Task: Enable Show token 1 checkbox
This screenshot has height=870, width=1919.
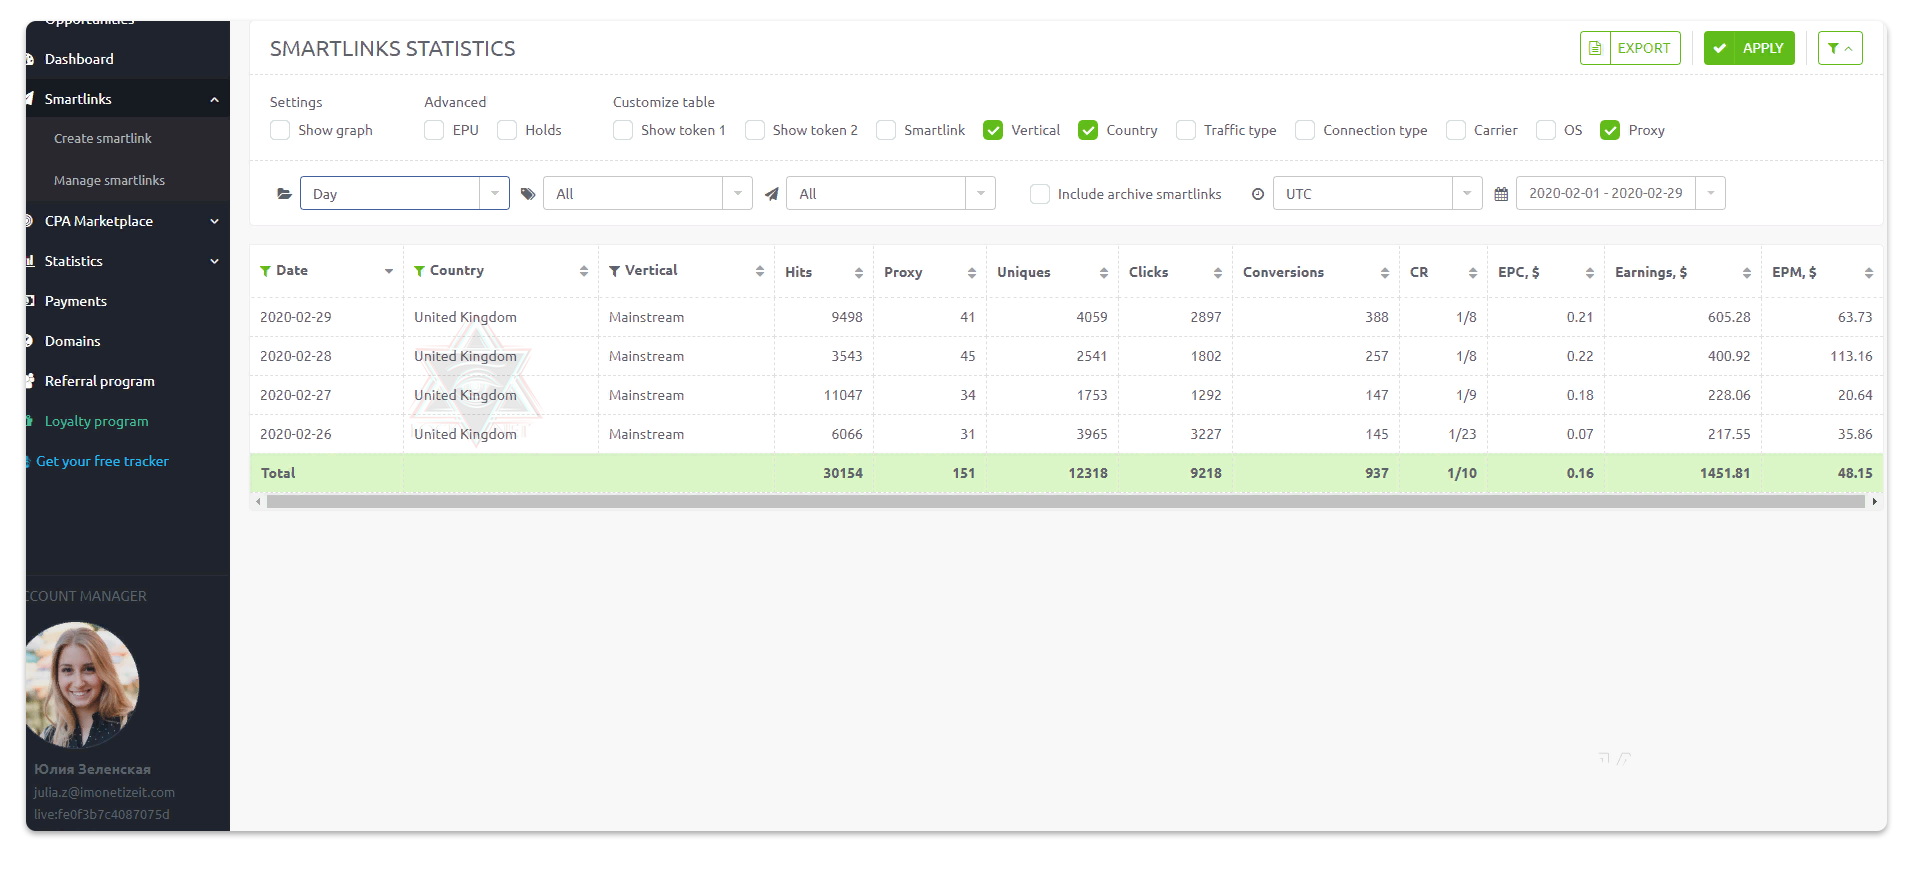Action: coord(623,130)
